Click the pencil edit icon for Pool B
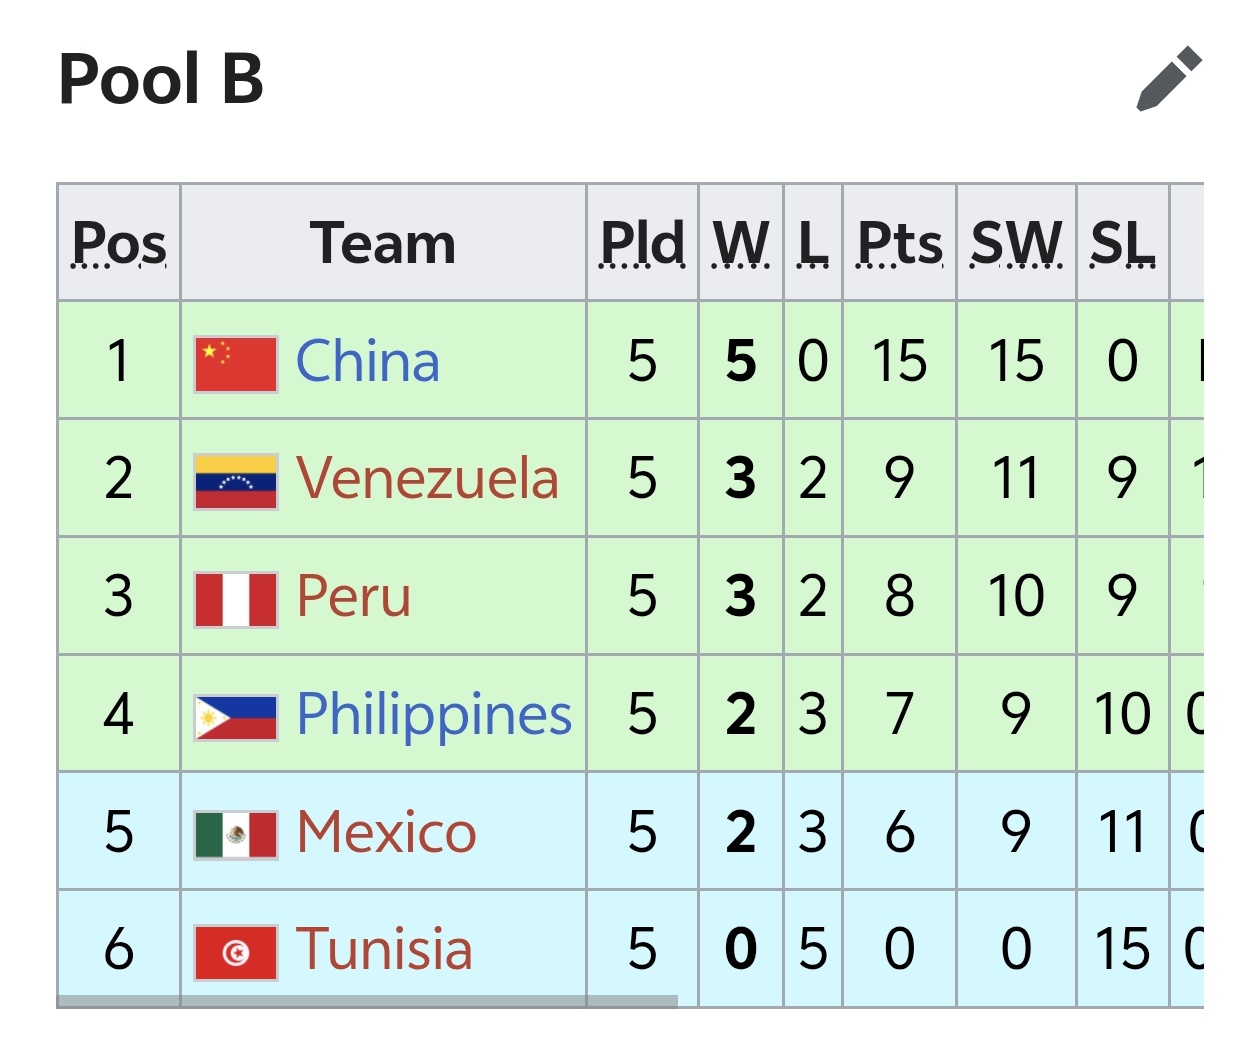This screenshot has width=1260, height=1063. point(1169,78)
